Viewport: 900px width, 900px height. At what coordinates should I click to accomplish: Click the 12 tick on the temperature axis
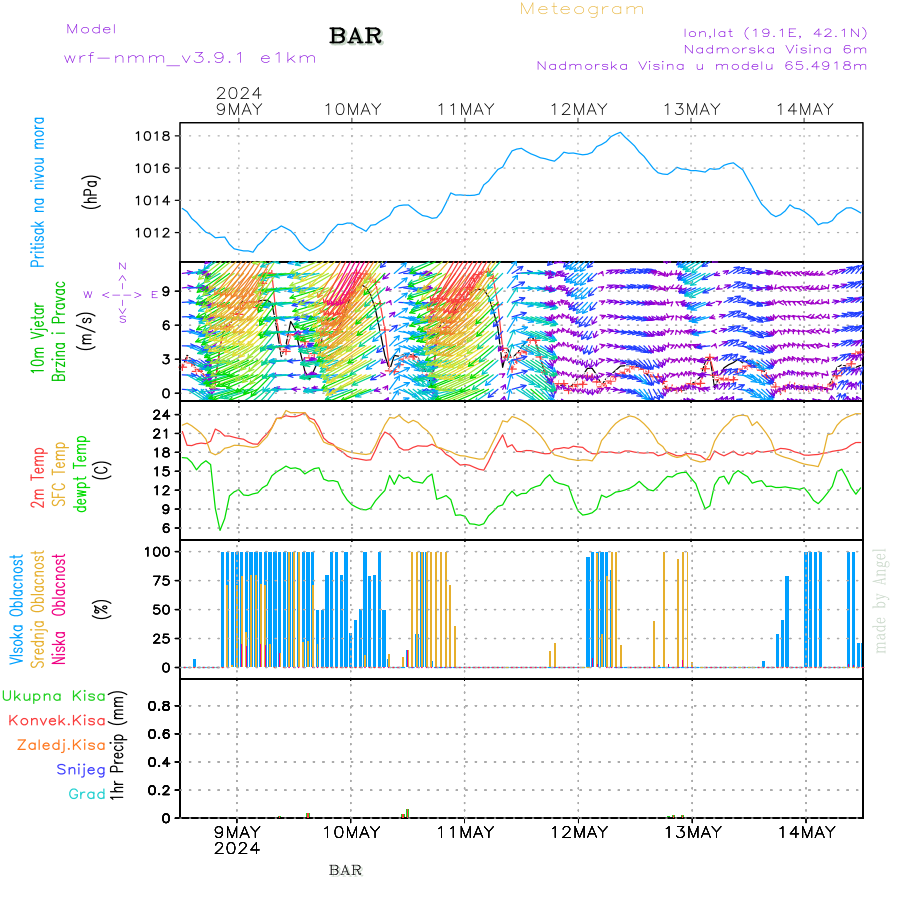[x=161, y=490]
